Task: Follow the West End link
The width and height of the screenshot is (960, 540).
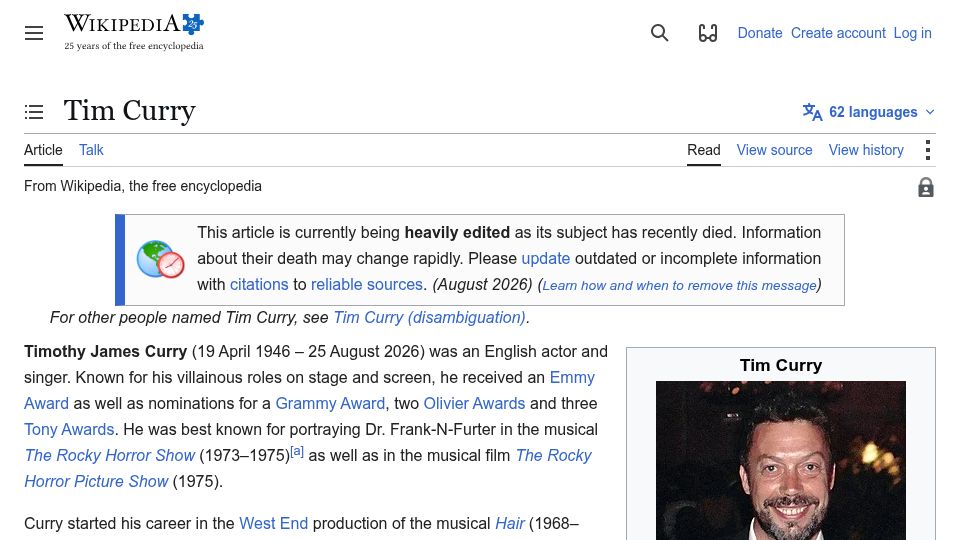Action: coord(273,523)
